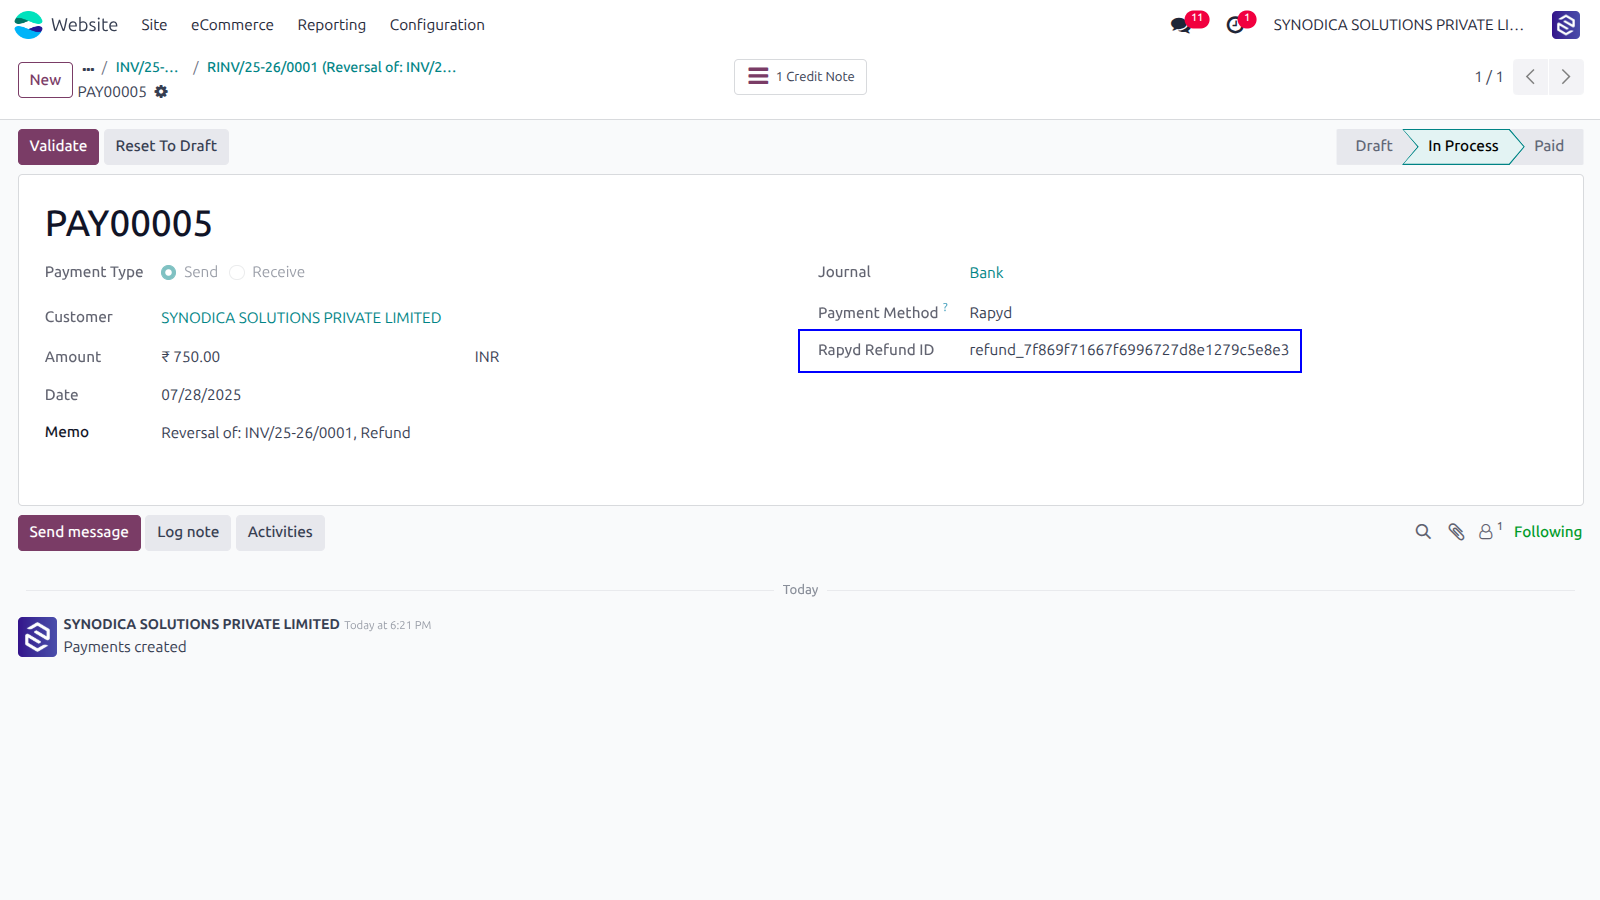This screenshot has height=900, width=1600.
Task: Click the New button
Action: 45,80
